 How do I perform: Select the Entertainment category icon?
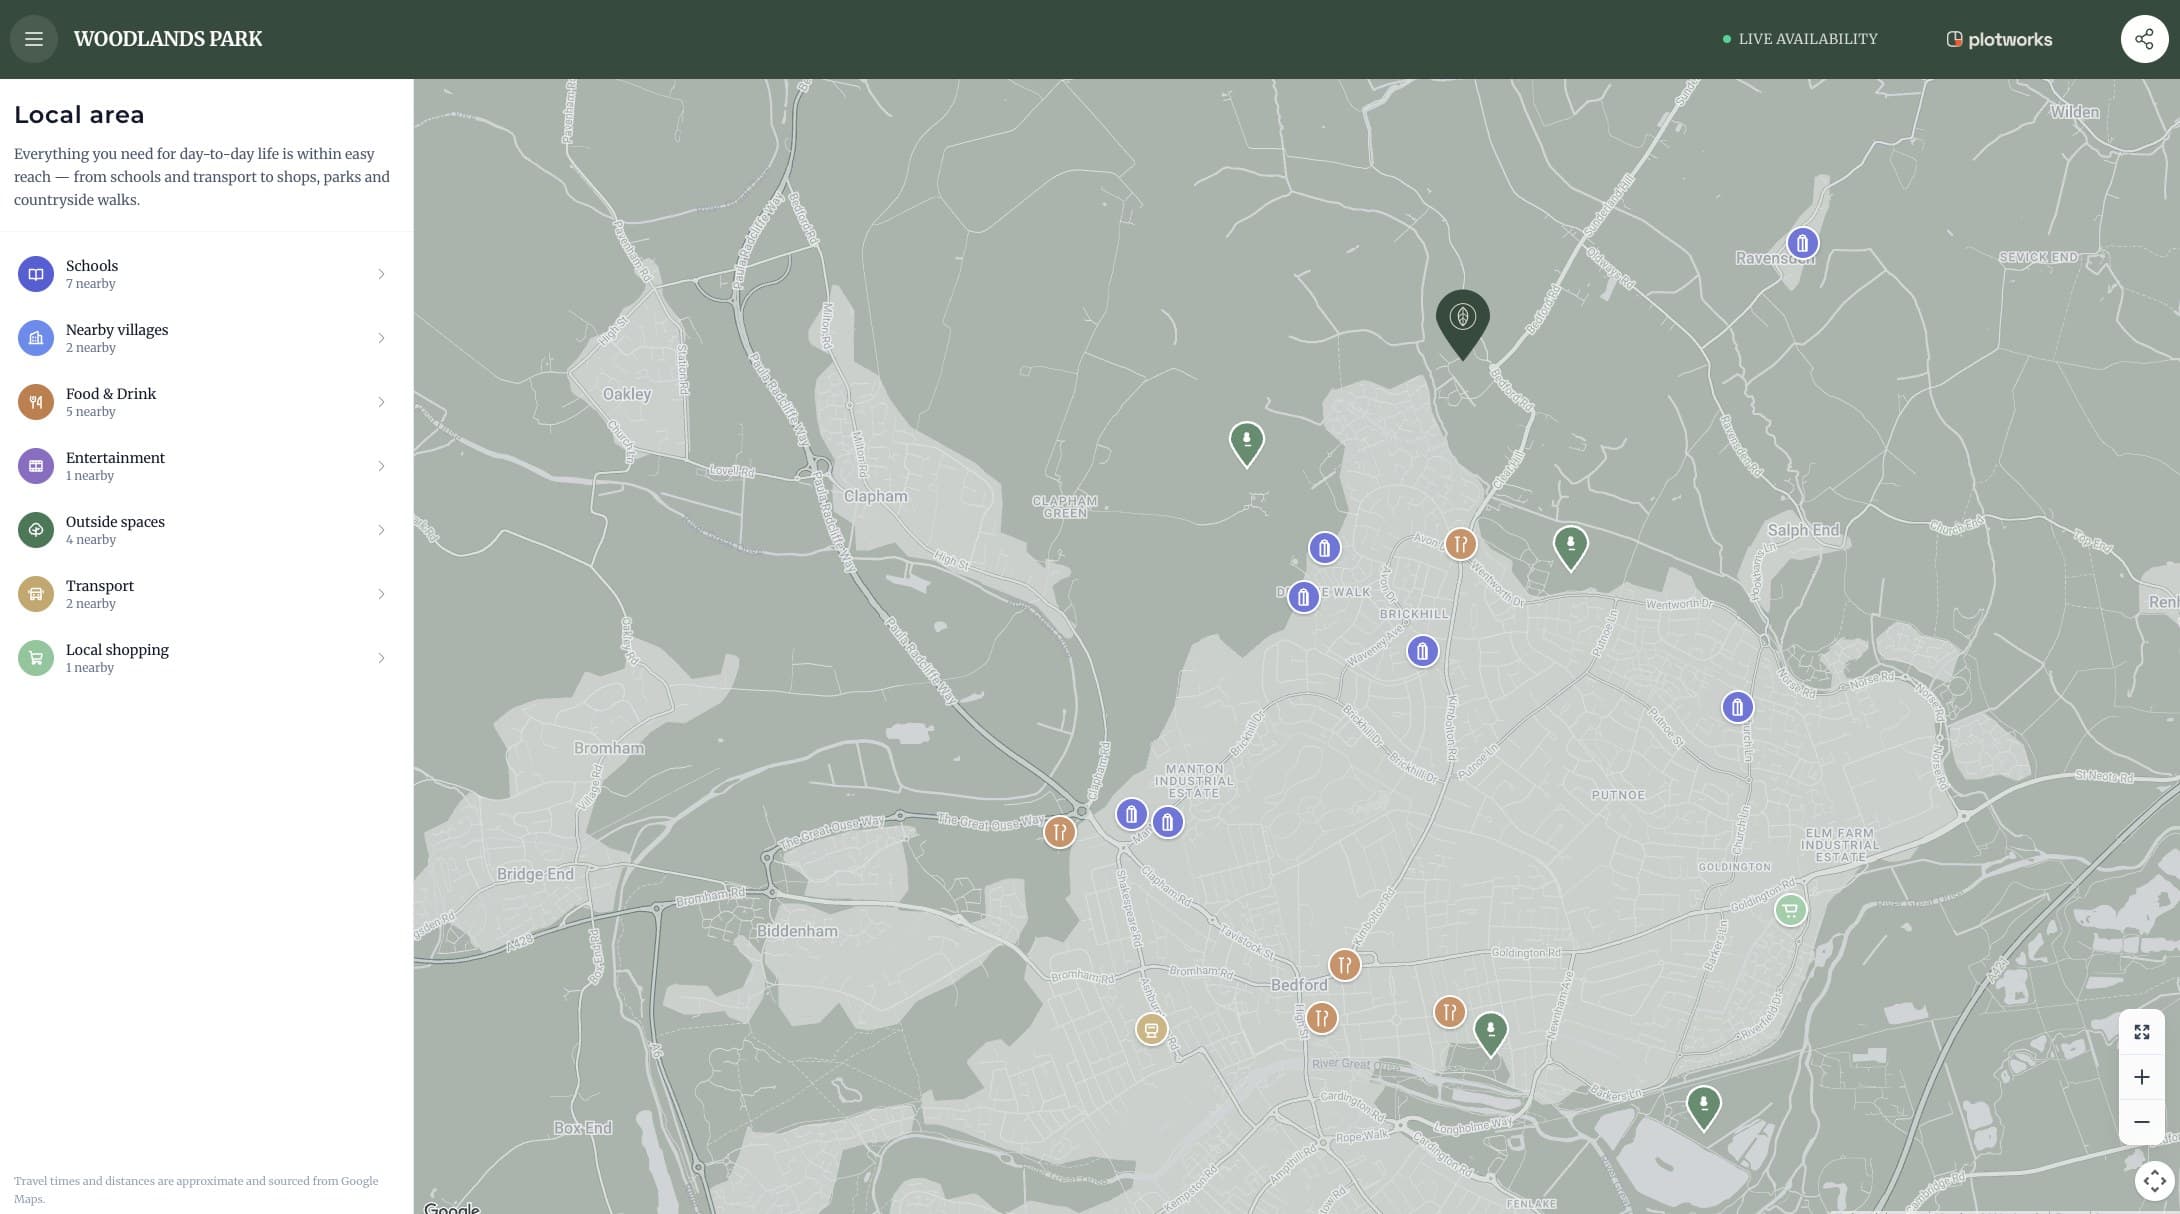coord(36,466)
